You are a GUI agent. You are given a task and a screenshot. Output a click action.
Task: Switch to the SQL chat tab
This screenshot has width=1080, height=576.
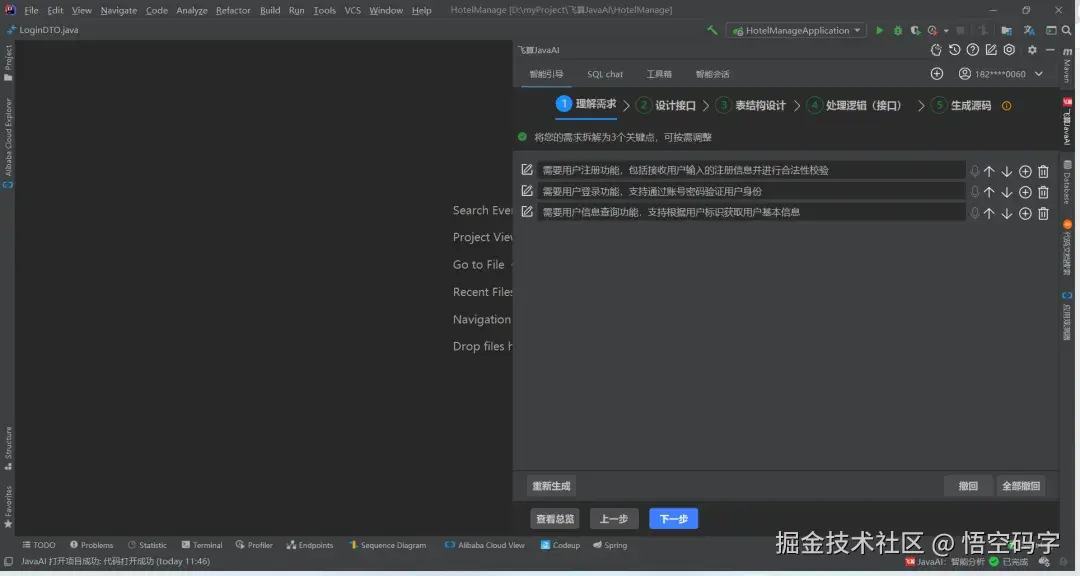click(605, 74)
